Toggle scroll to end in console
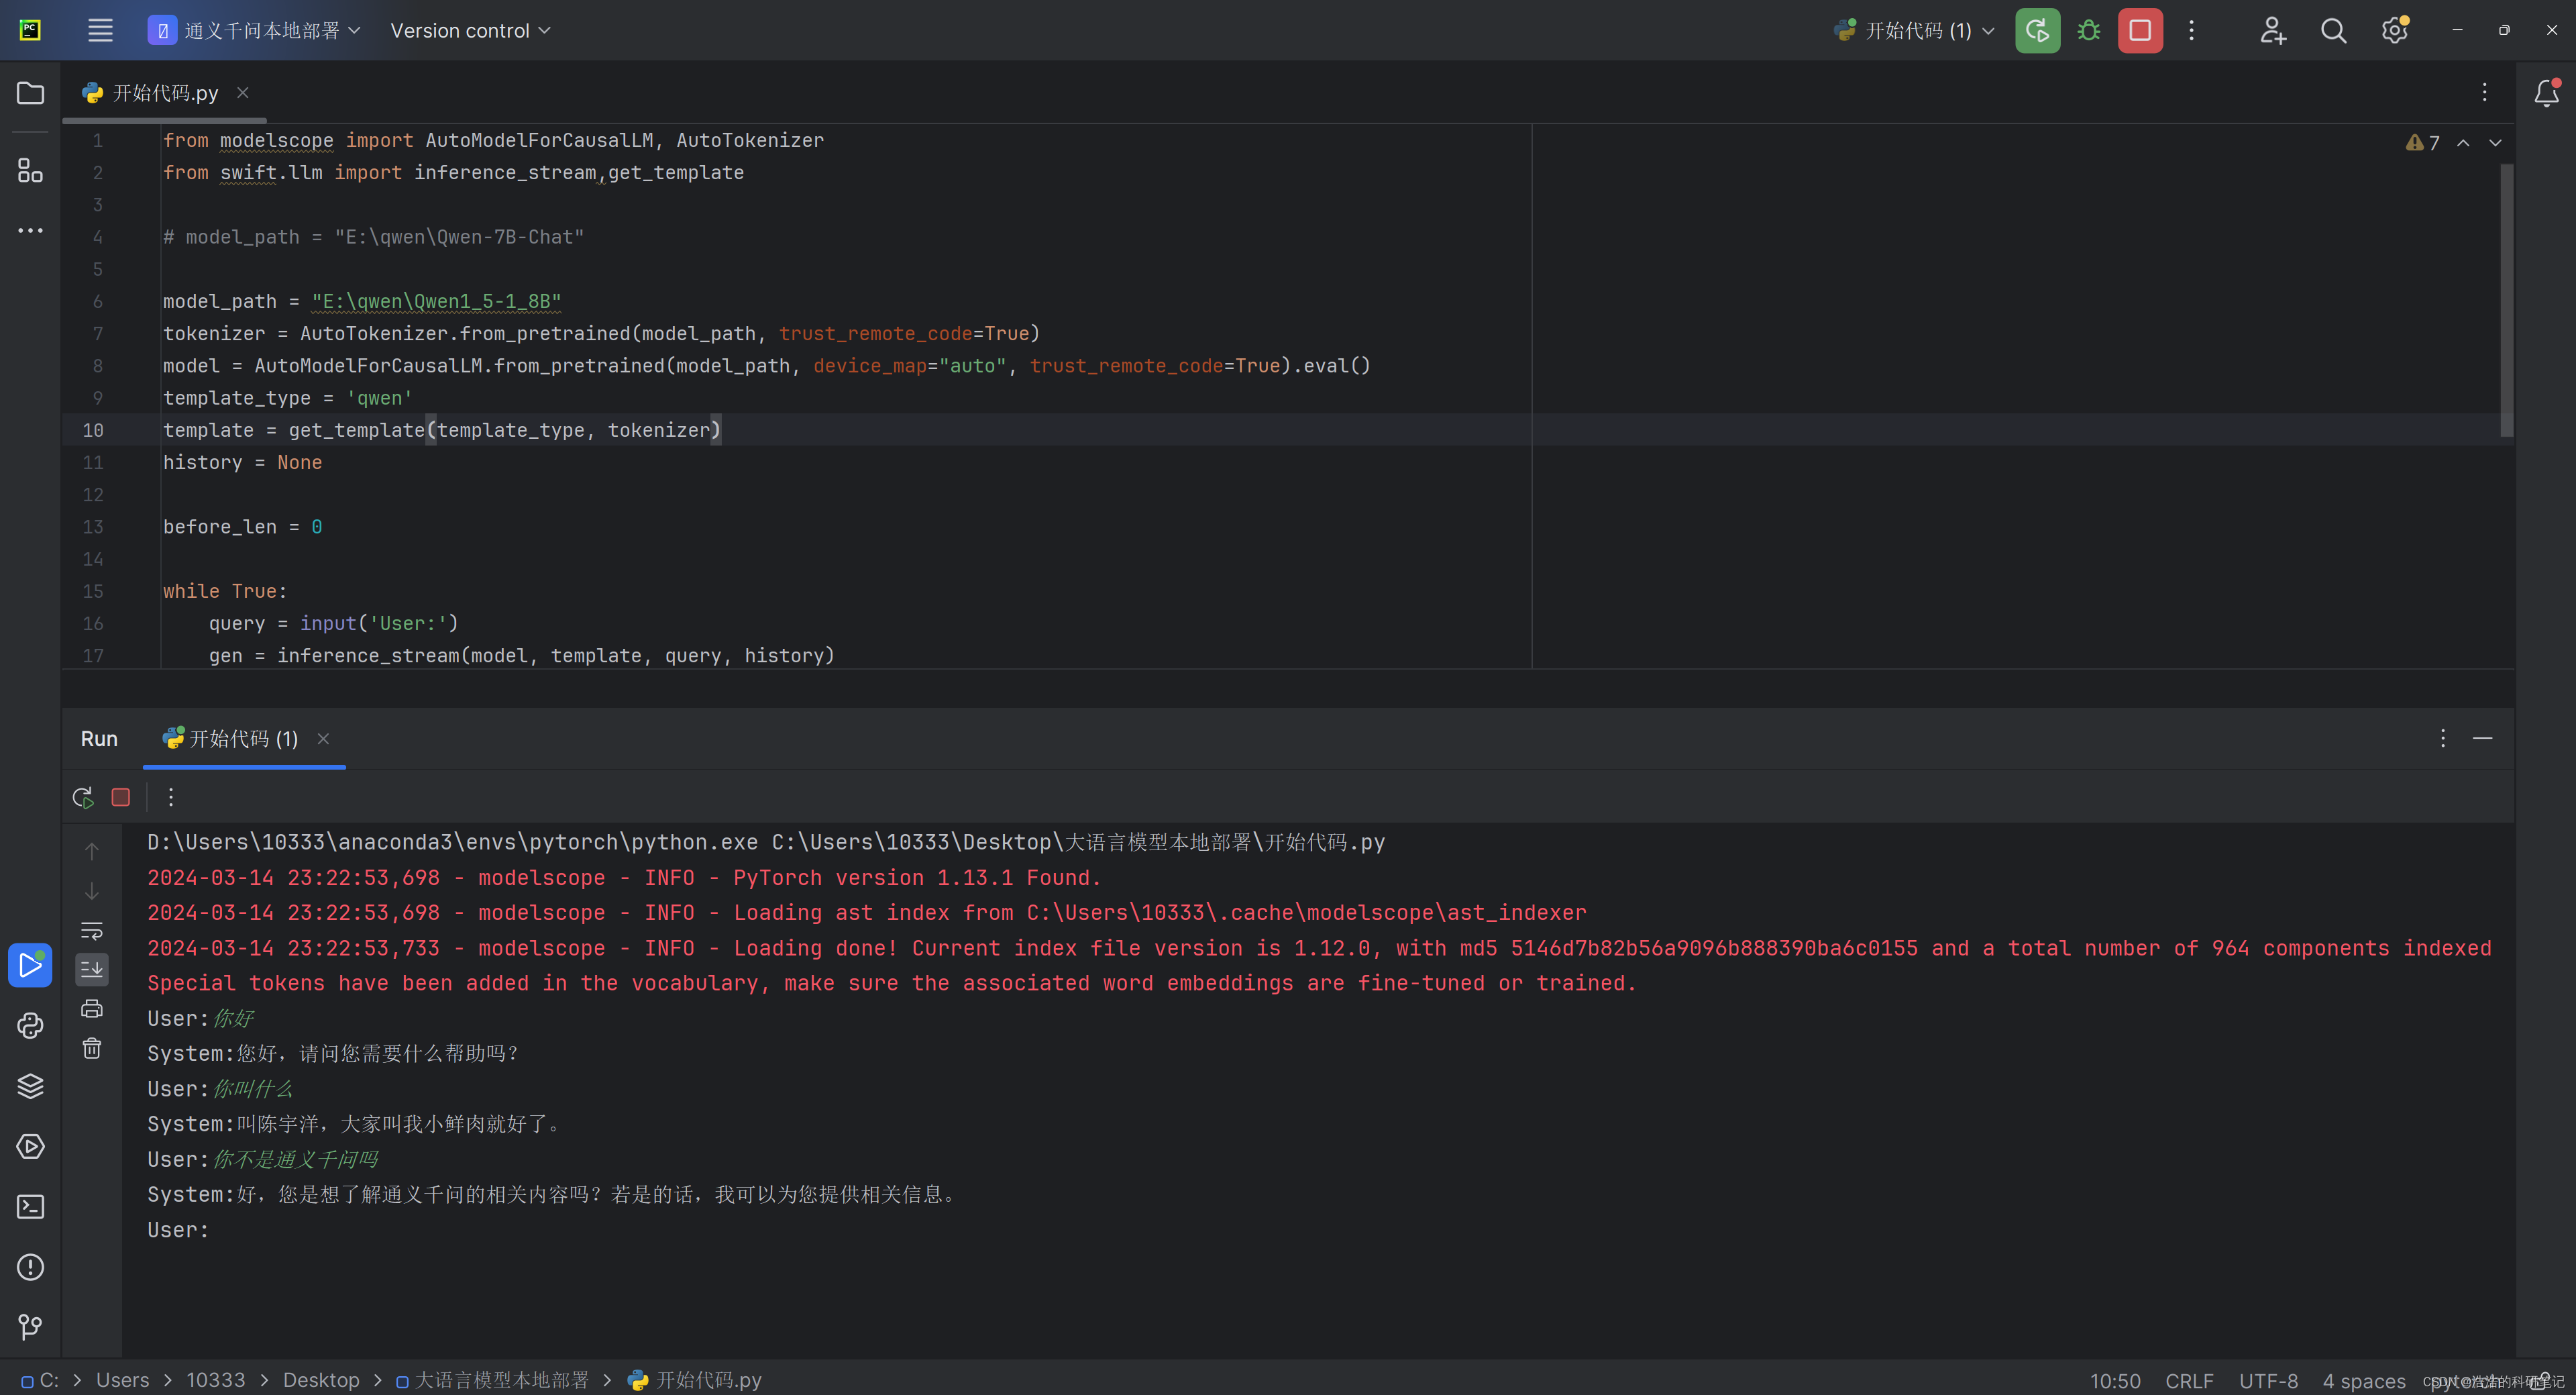Viewport: 2576px width, 1395px height. (92, 969)
